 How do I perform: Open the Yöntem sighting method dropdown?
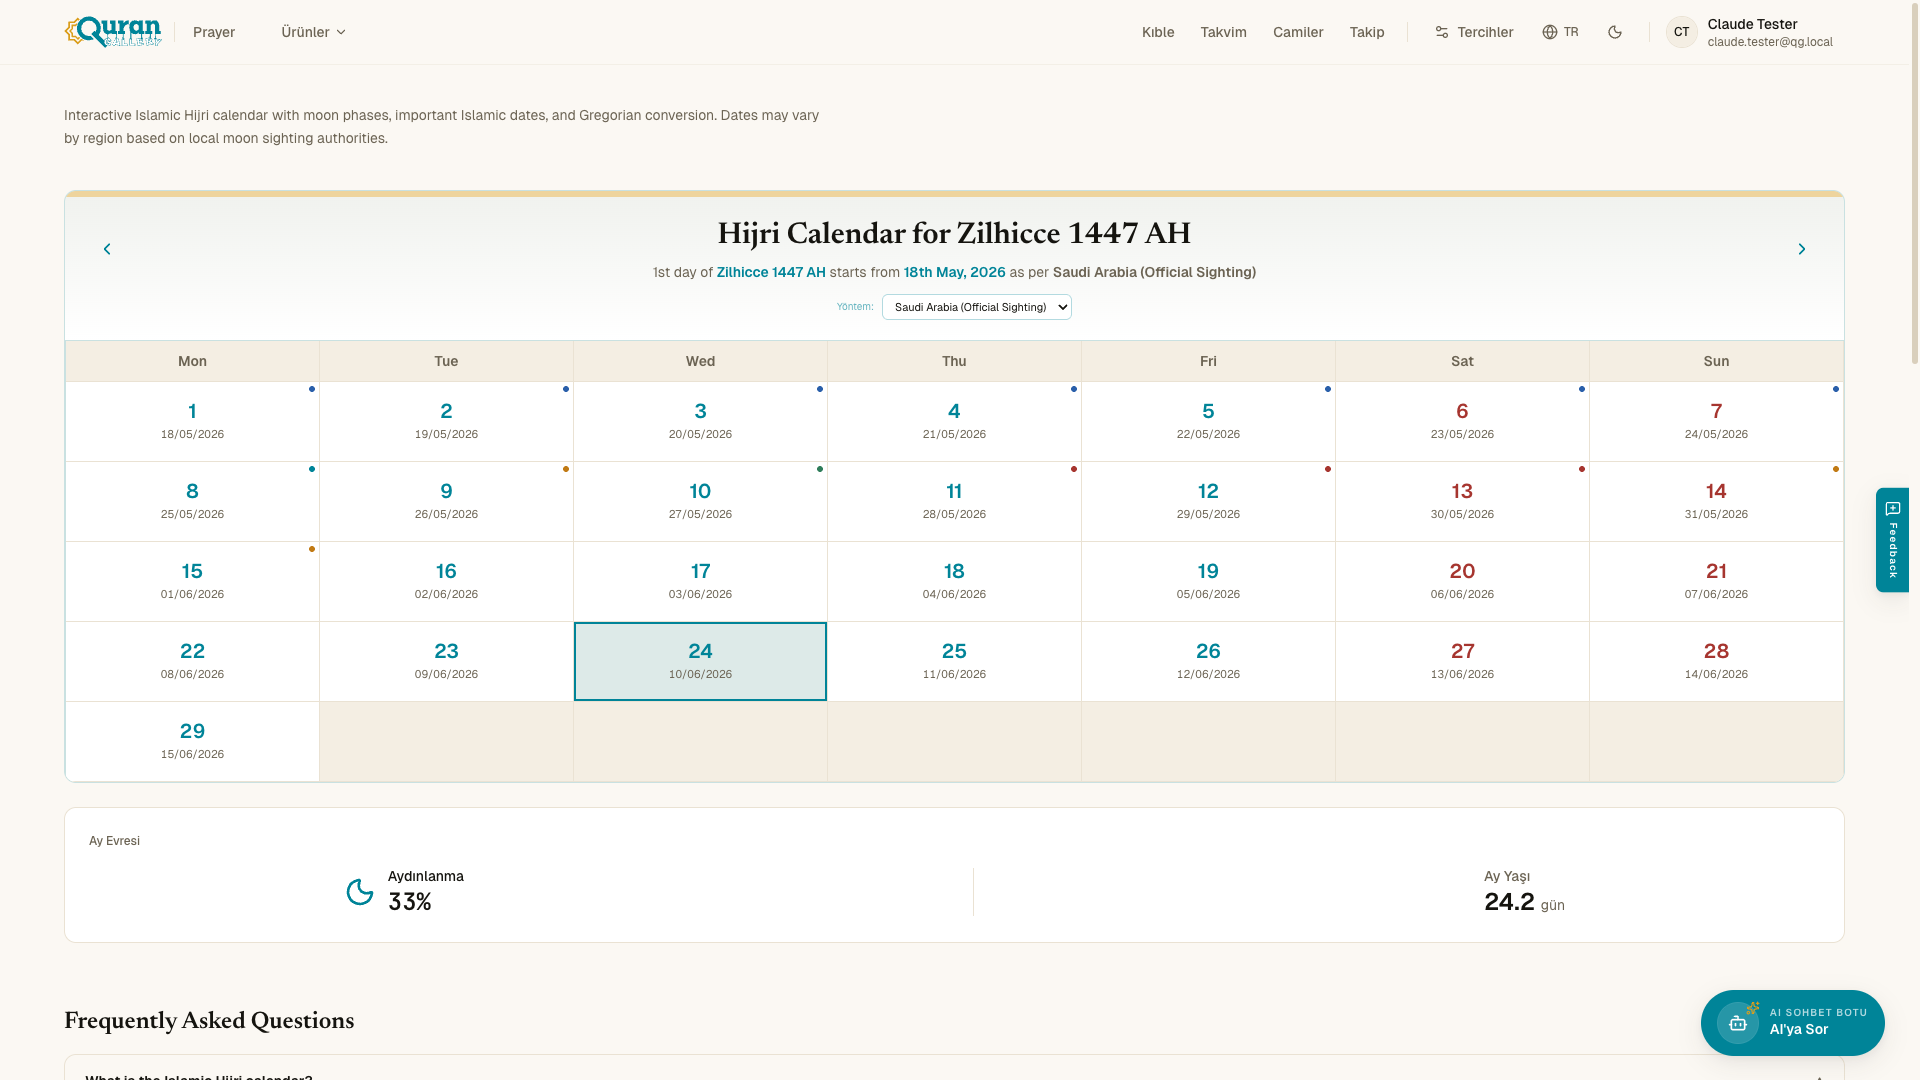[x=977, y=307]
